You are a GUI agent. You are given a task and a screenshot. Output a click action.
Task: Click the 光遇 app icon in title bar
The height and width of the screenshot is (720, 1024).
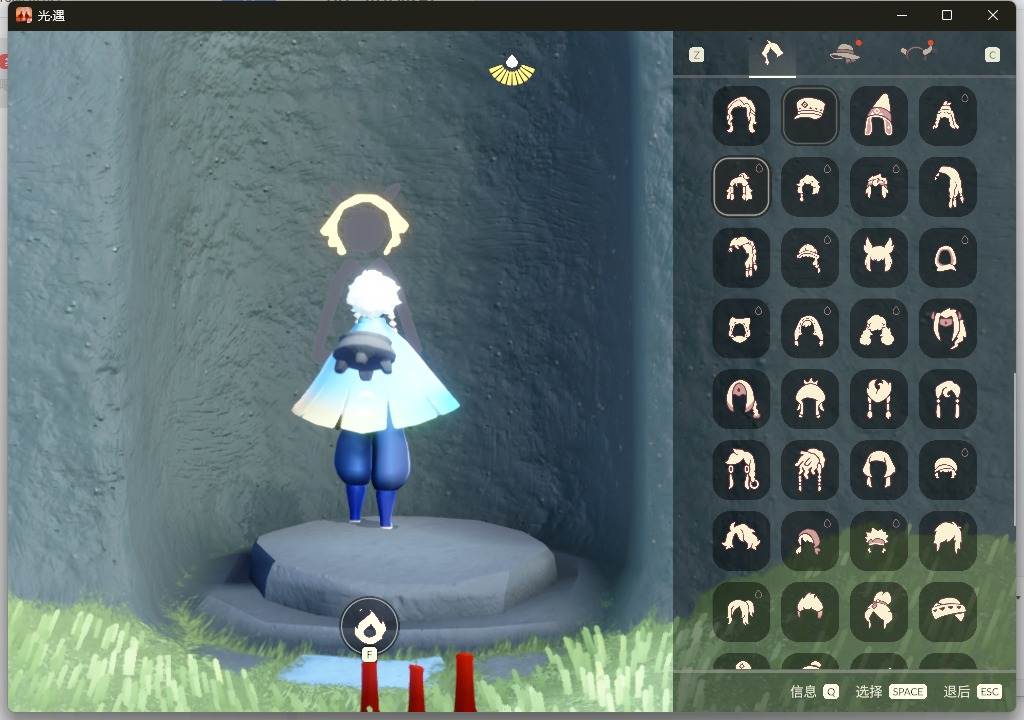[24, 15]
